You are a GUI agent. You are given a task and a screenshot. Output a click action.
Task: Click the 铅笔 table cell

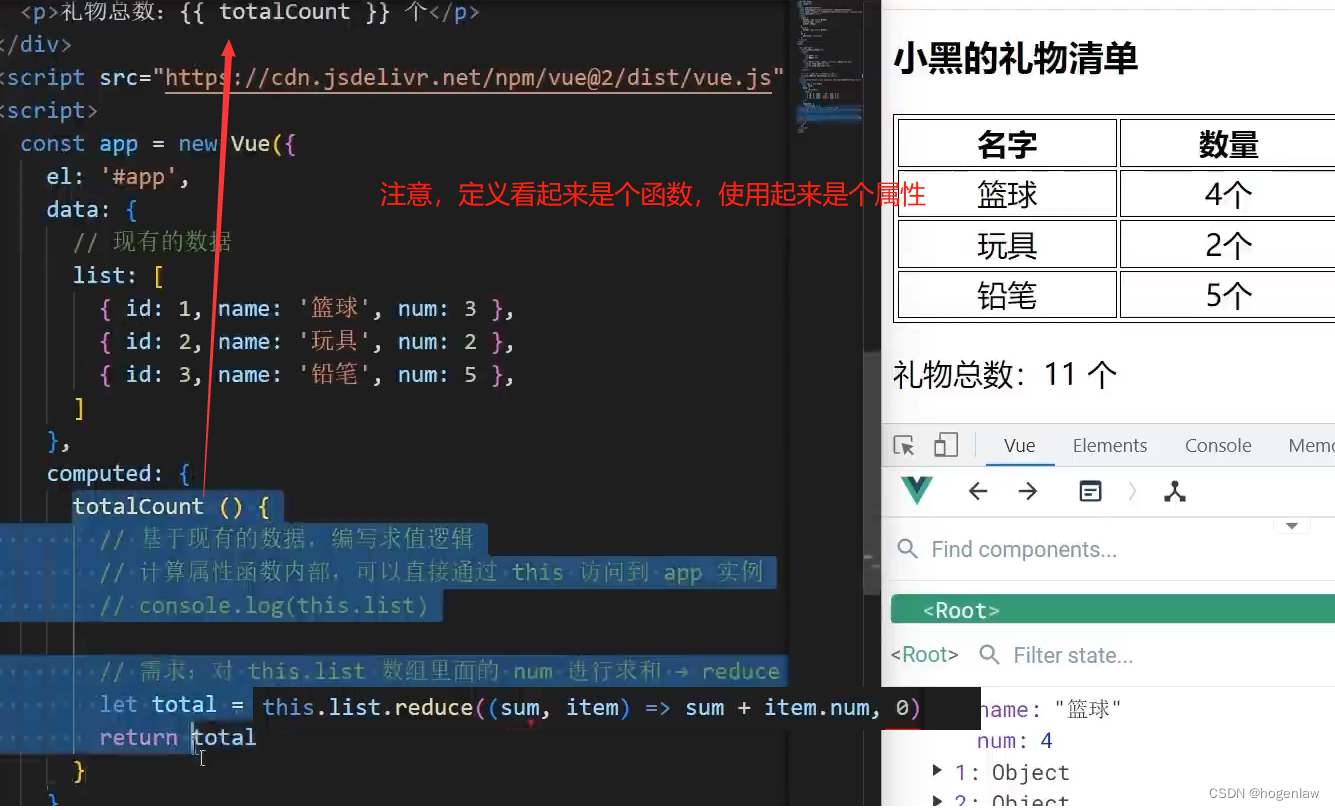pos(1007,295)
